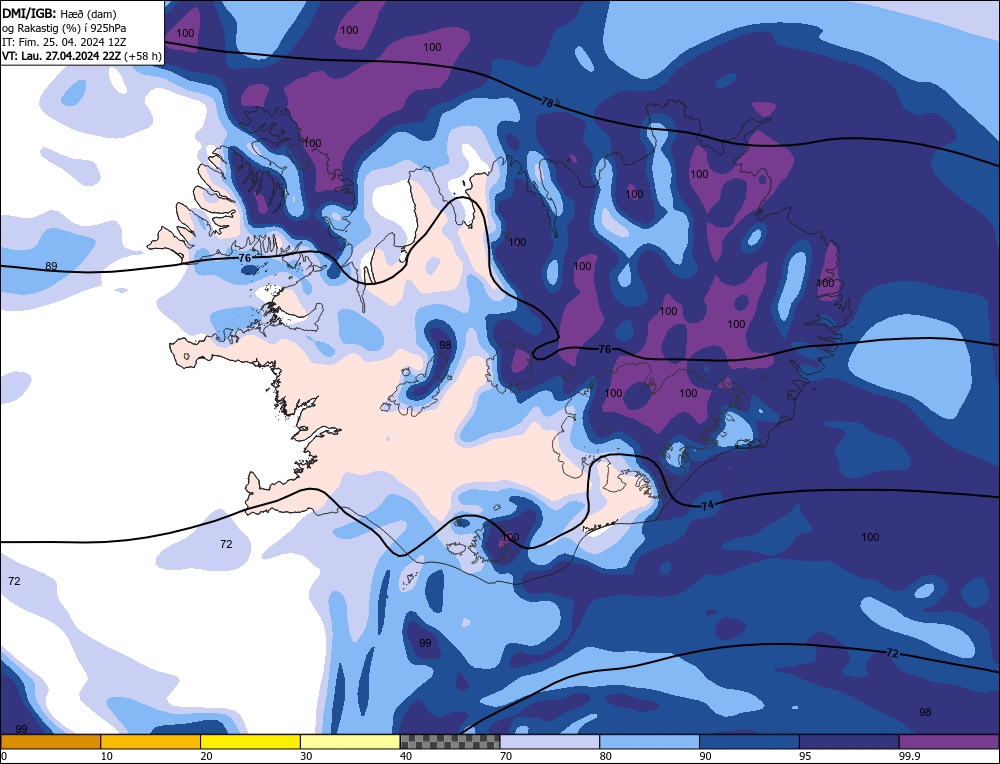Click the 'DMI/IGB: Hæð (dam)' title line
1000x764 pixels.
tap(59, 13)
